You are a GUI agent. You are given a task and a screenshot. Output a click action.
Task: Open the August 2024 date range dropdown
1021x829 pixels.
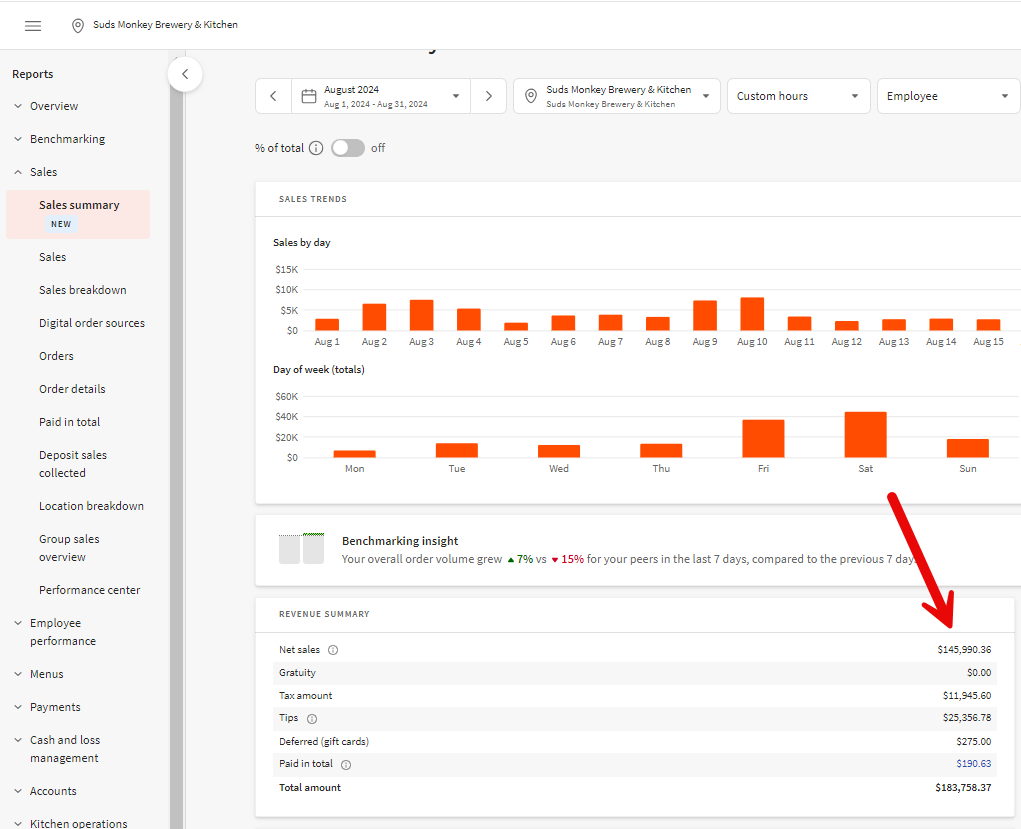pyautogui.click(x=381, y=96)
